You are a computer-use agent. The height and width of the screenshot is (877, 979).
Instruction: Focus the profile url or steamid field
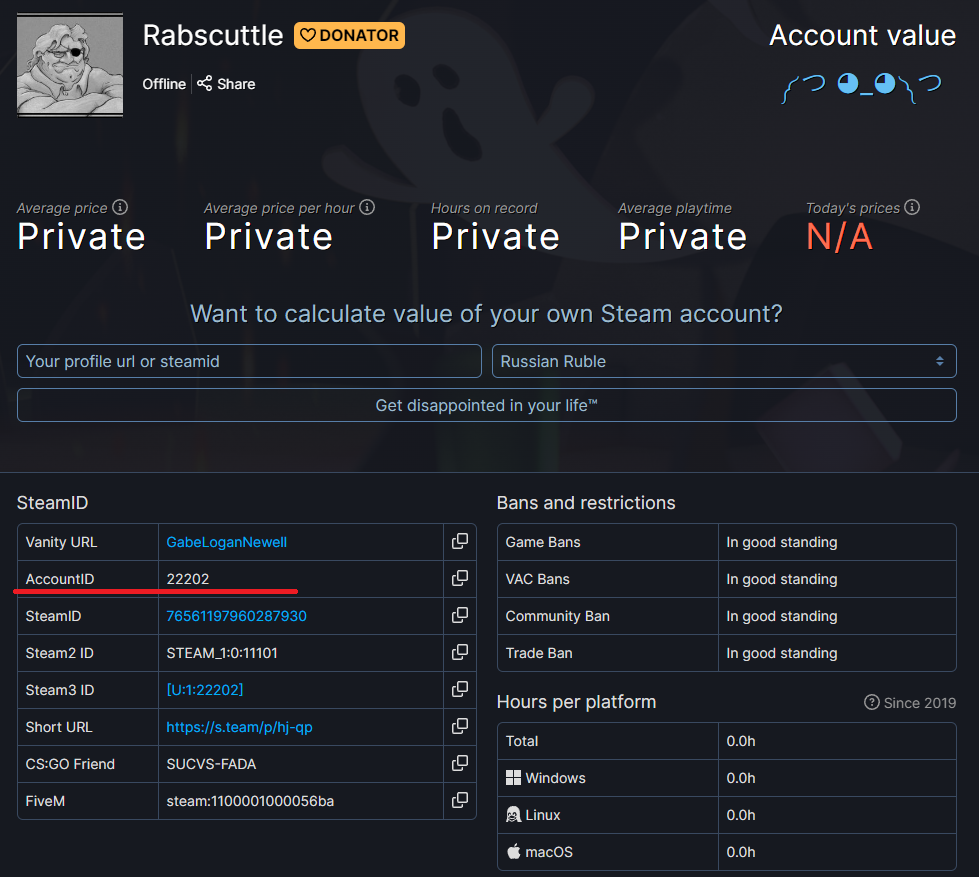(x=249, y=361)
